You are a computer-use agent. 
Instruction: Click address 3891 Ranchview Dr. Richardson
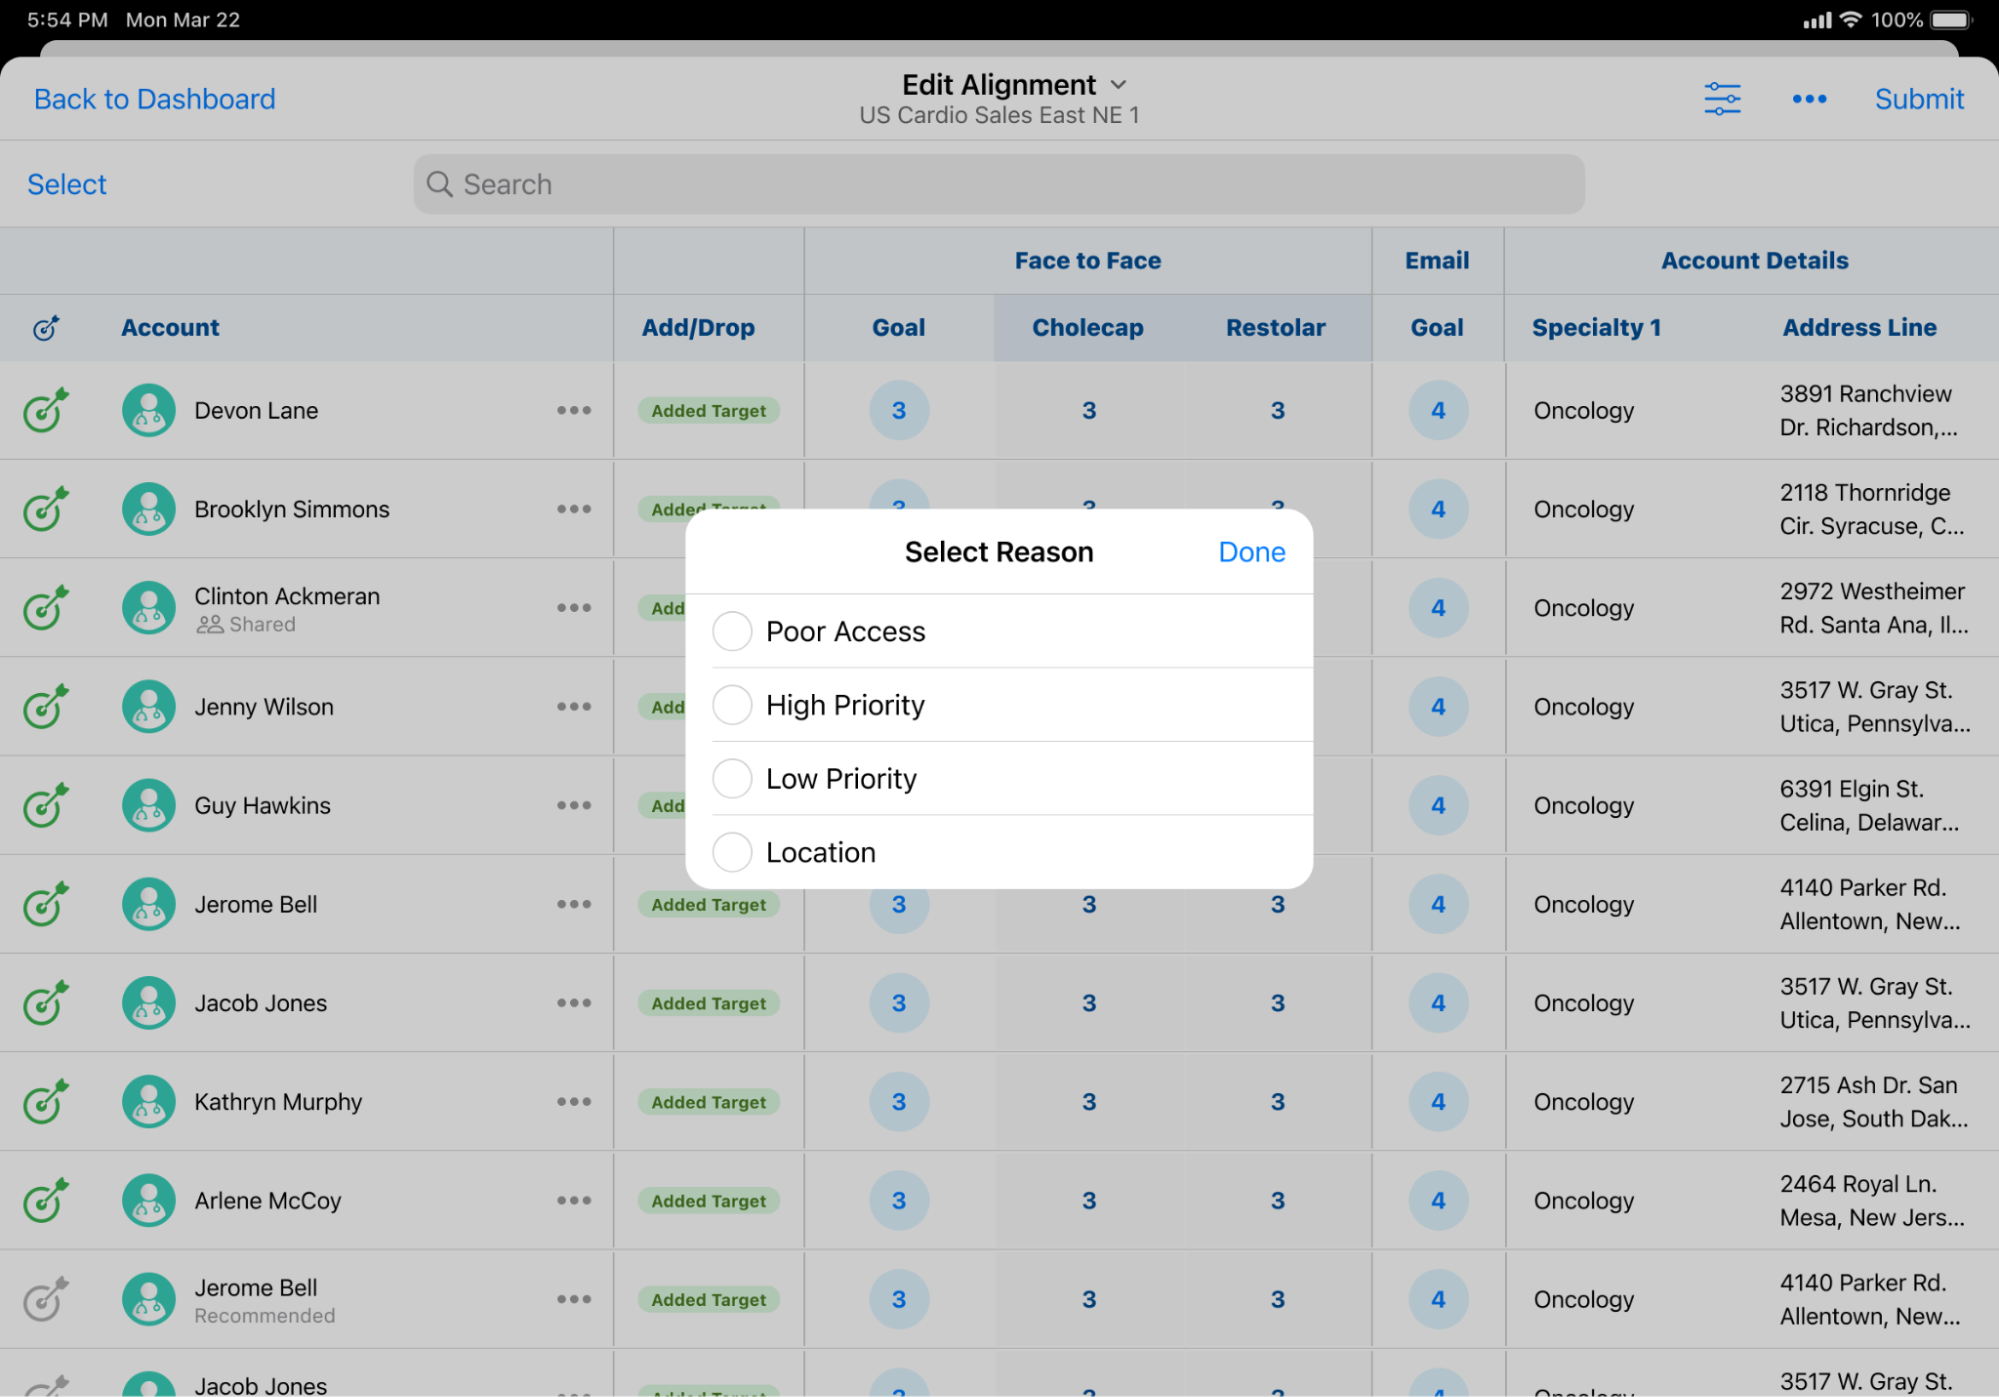1868,410
